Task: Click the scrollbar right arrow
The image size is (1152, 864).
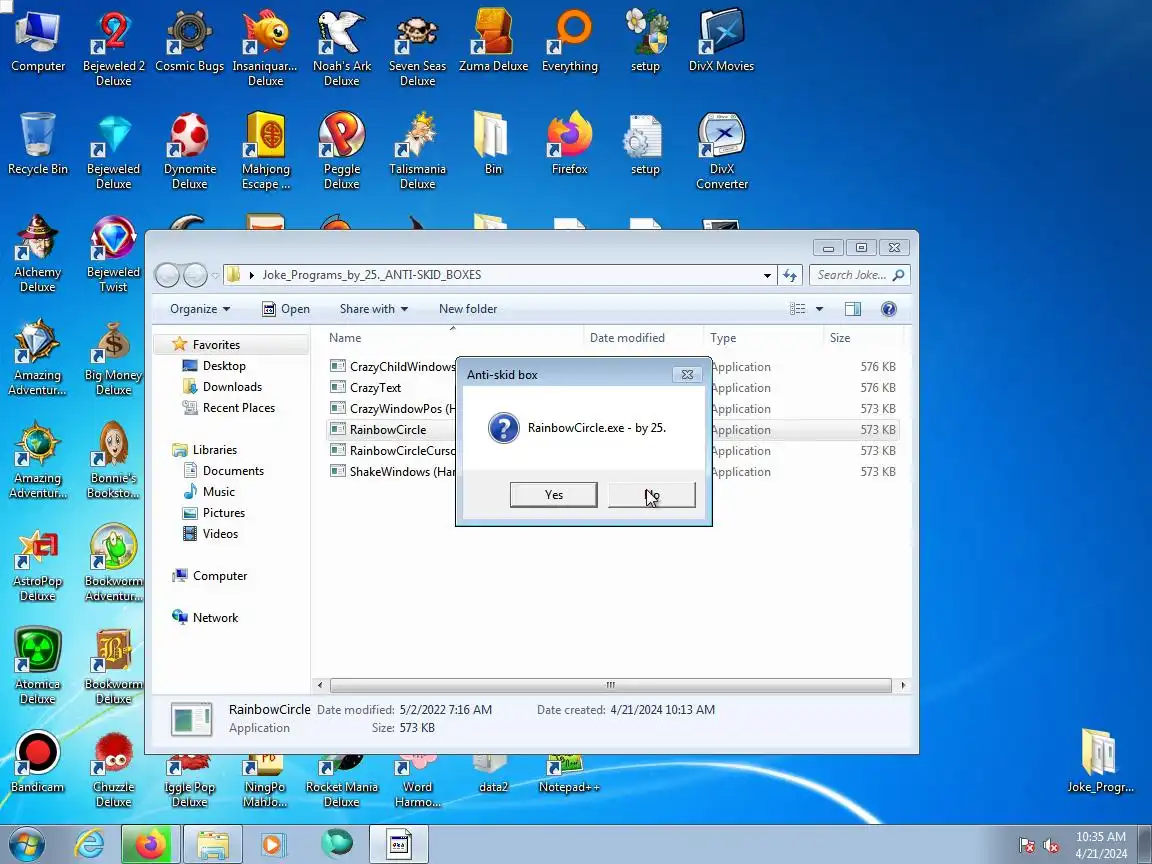Action: point(902,685)
